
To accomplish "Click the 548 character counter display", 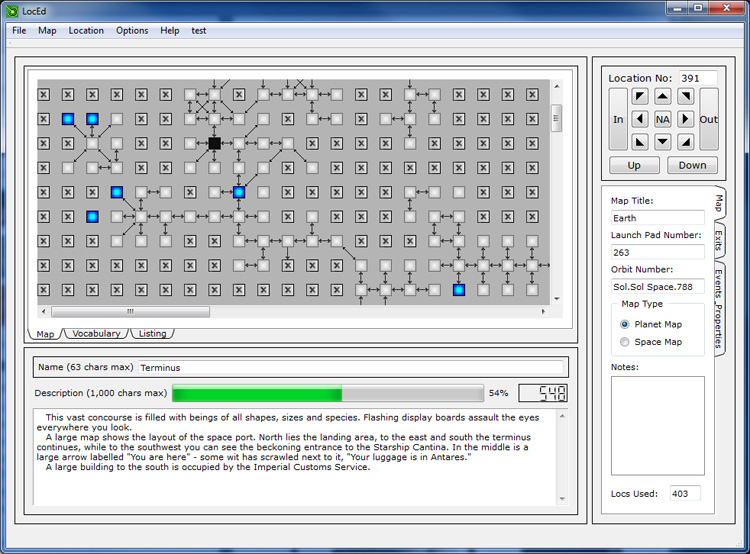I will coord(543,393).
